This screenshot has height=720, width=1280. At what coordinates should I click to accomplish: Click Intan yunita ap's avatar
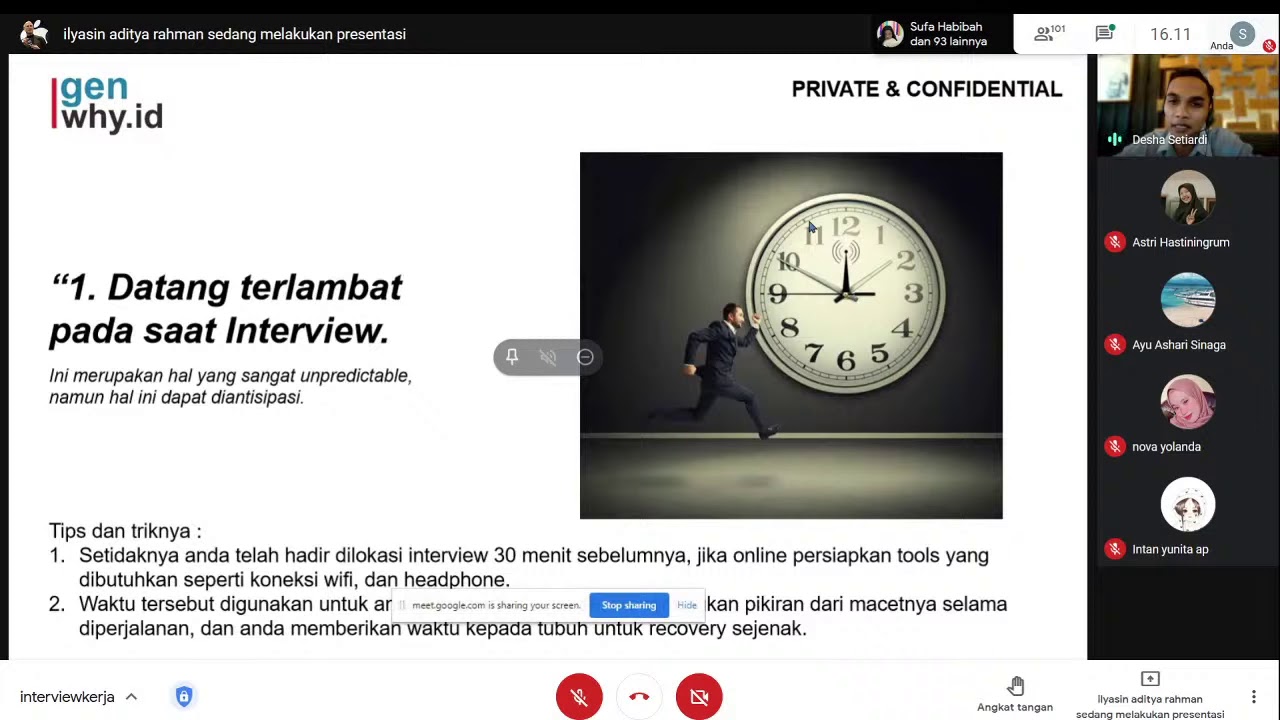click(1188, 504)
